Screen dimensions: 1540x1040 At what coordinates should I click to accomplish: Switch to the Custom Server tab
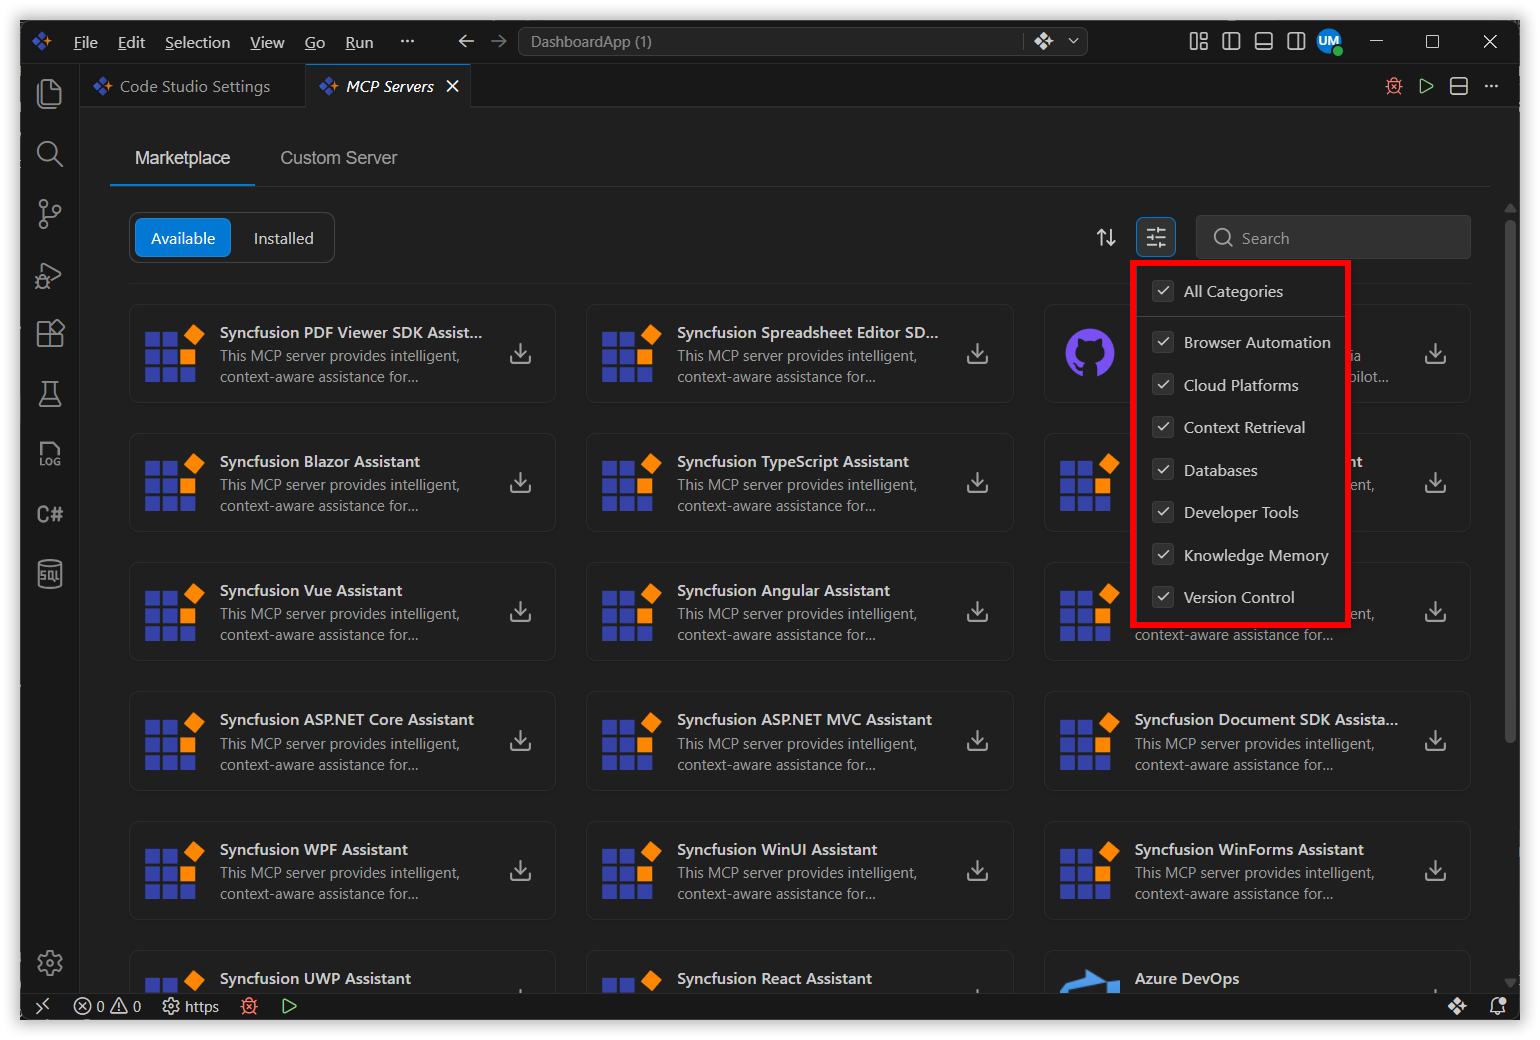coord(338,158)
